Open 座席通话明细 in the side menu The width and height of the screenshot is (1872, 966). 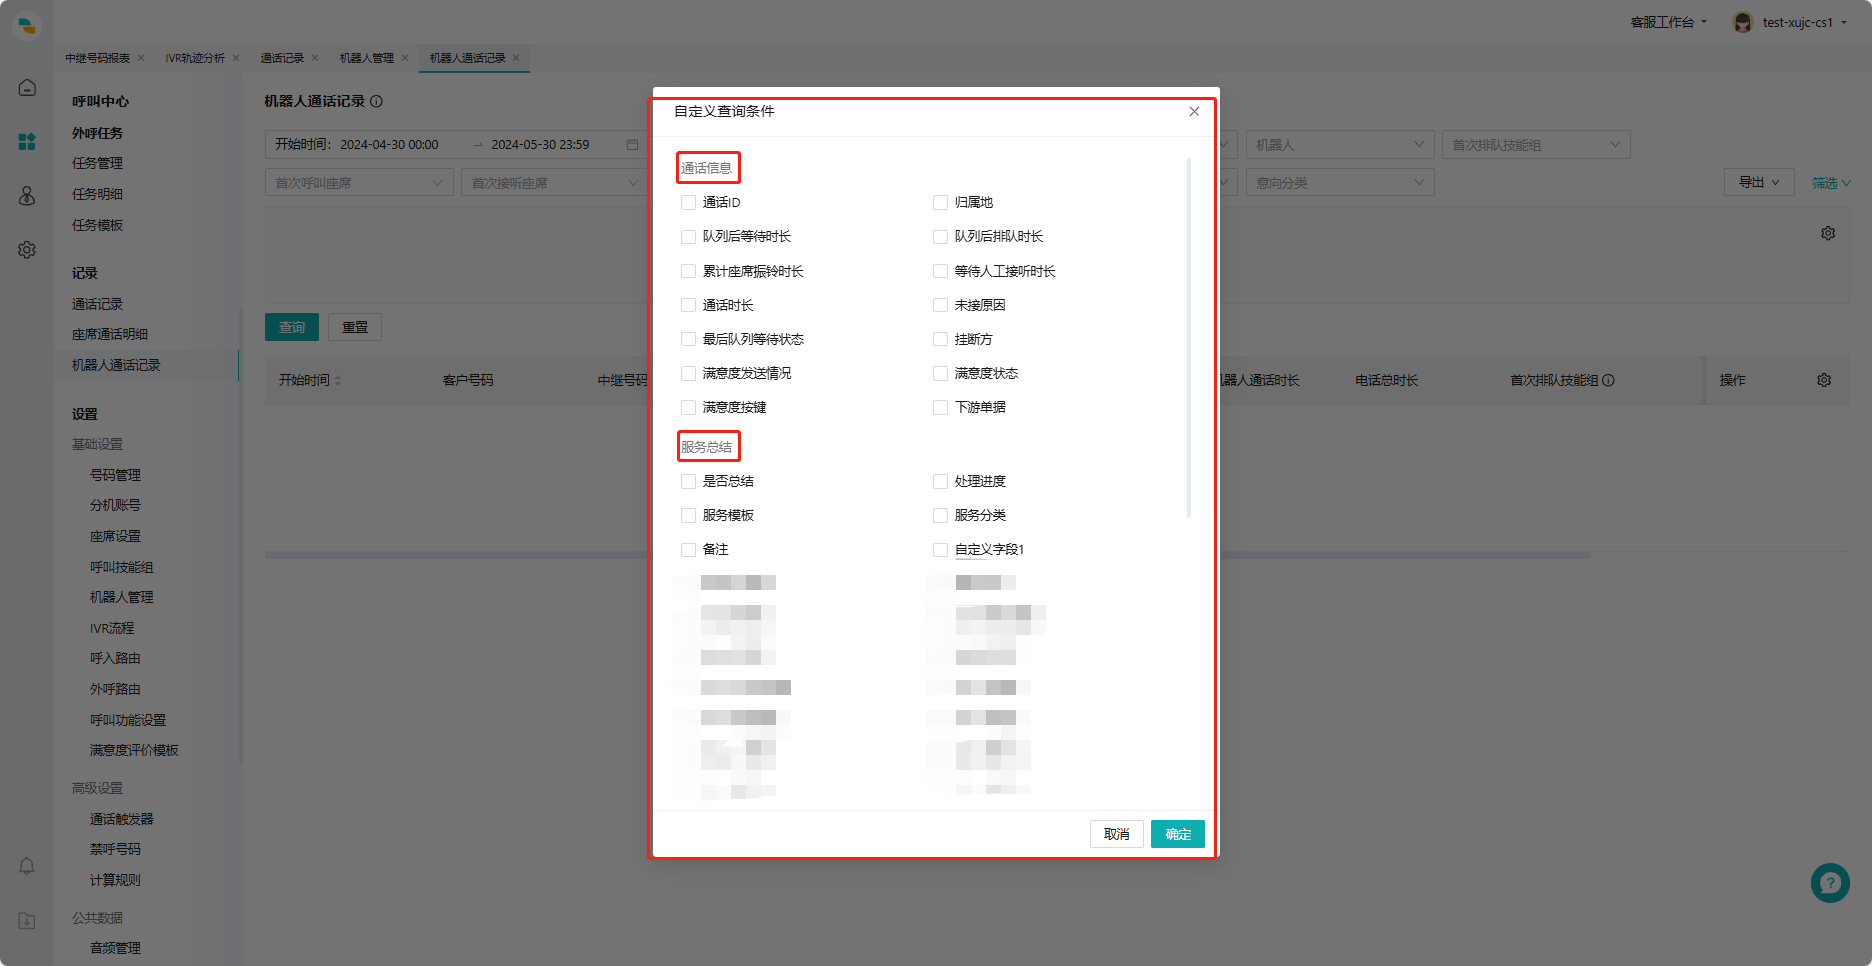point(110,334)
